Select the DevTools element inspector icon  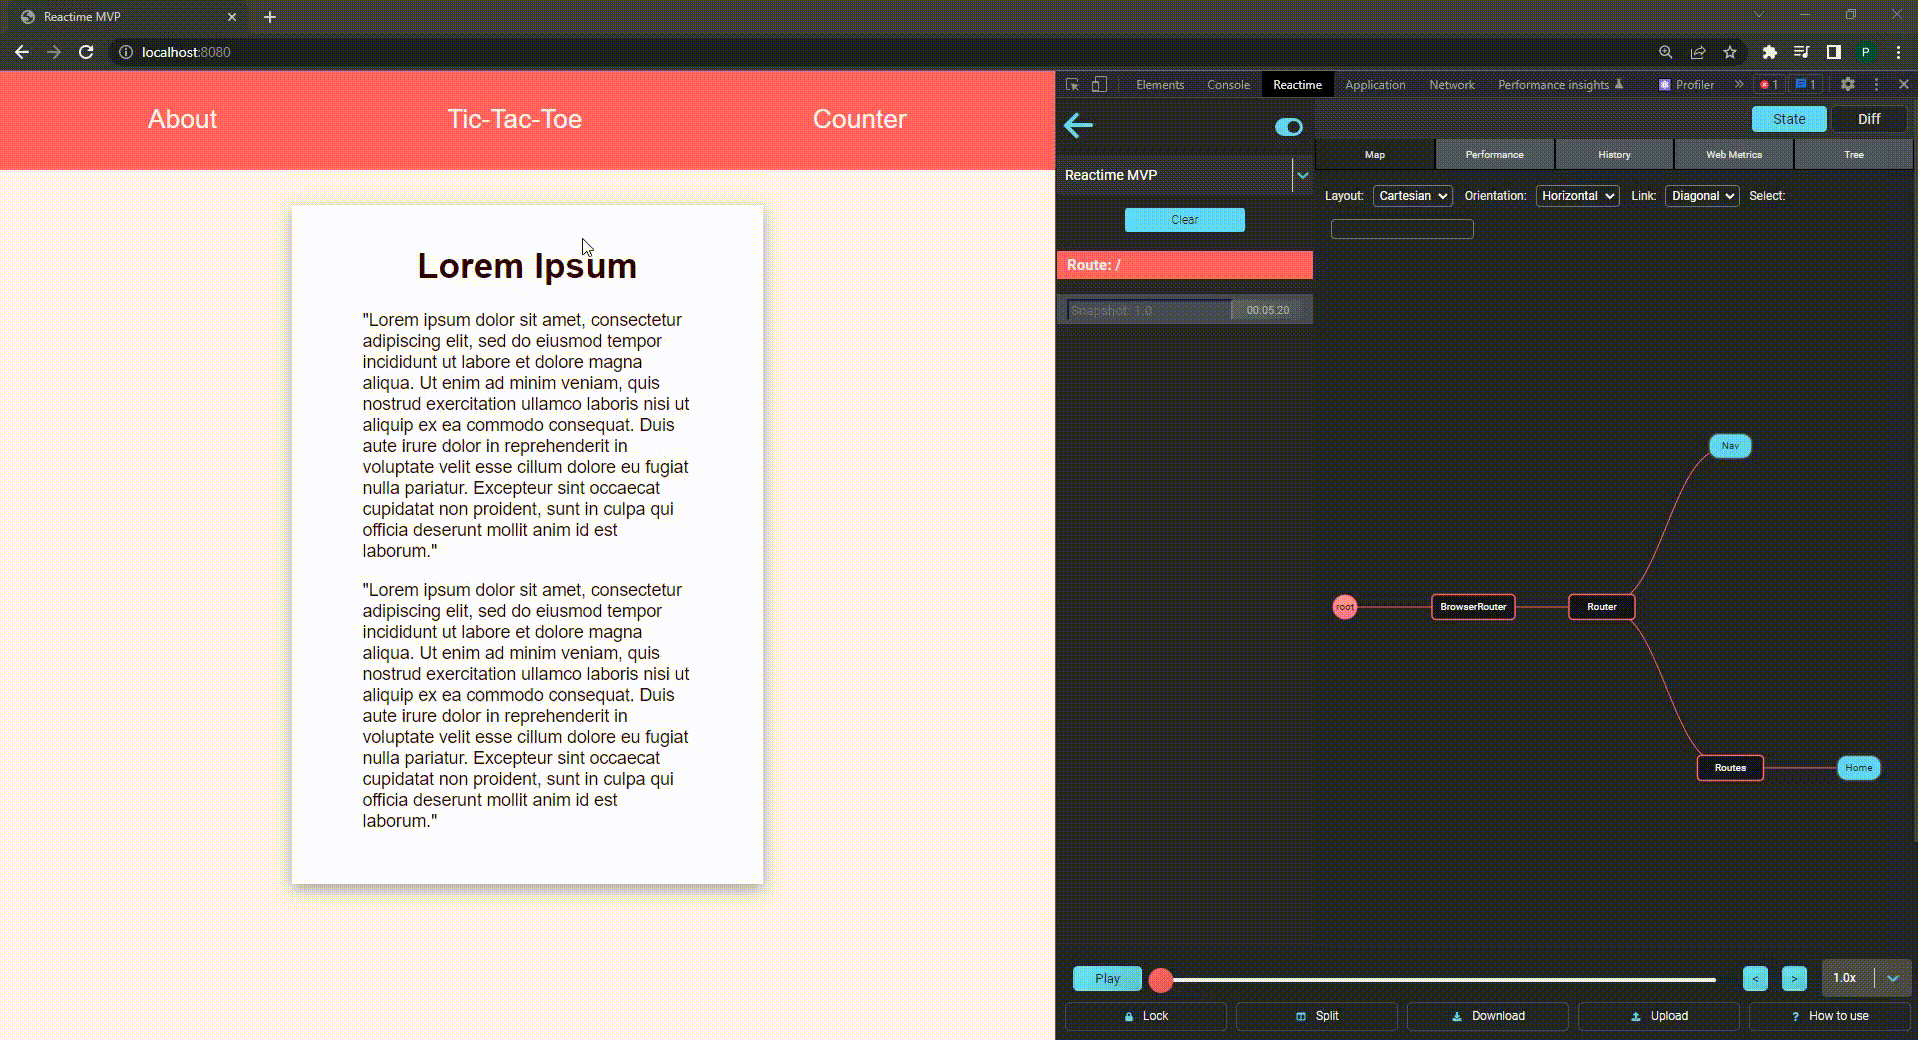(1072, 85)
